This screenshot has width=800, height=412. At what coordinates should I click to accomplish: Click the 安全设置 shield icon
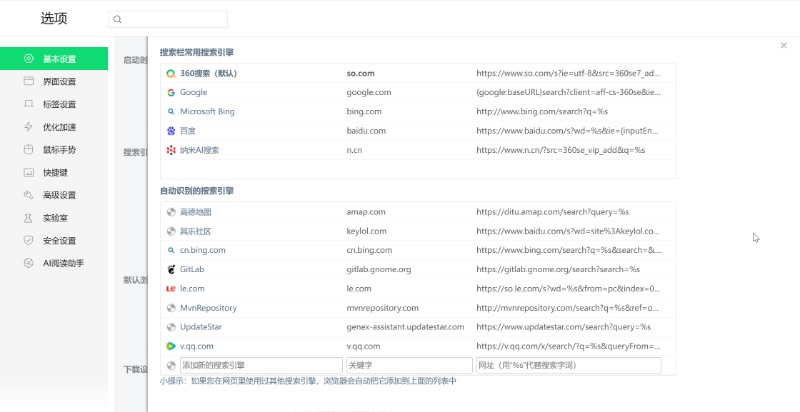pos(29,240)
